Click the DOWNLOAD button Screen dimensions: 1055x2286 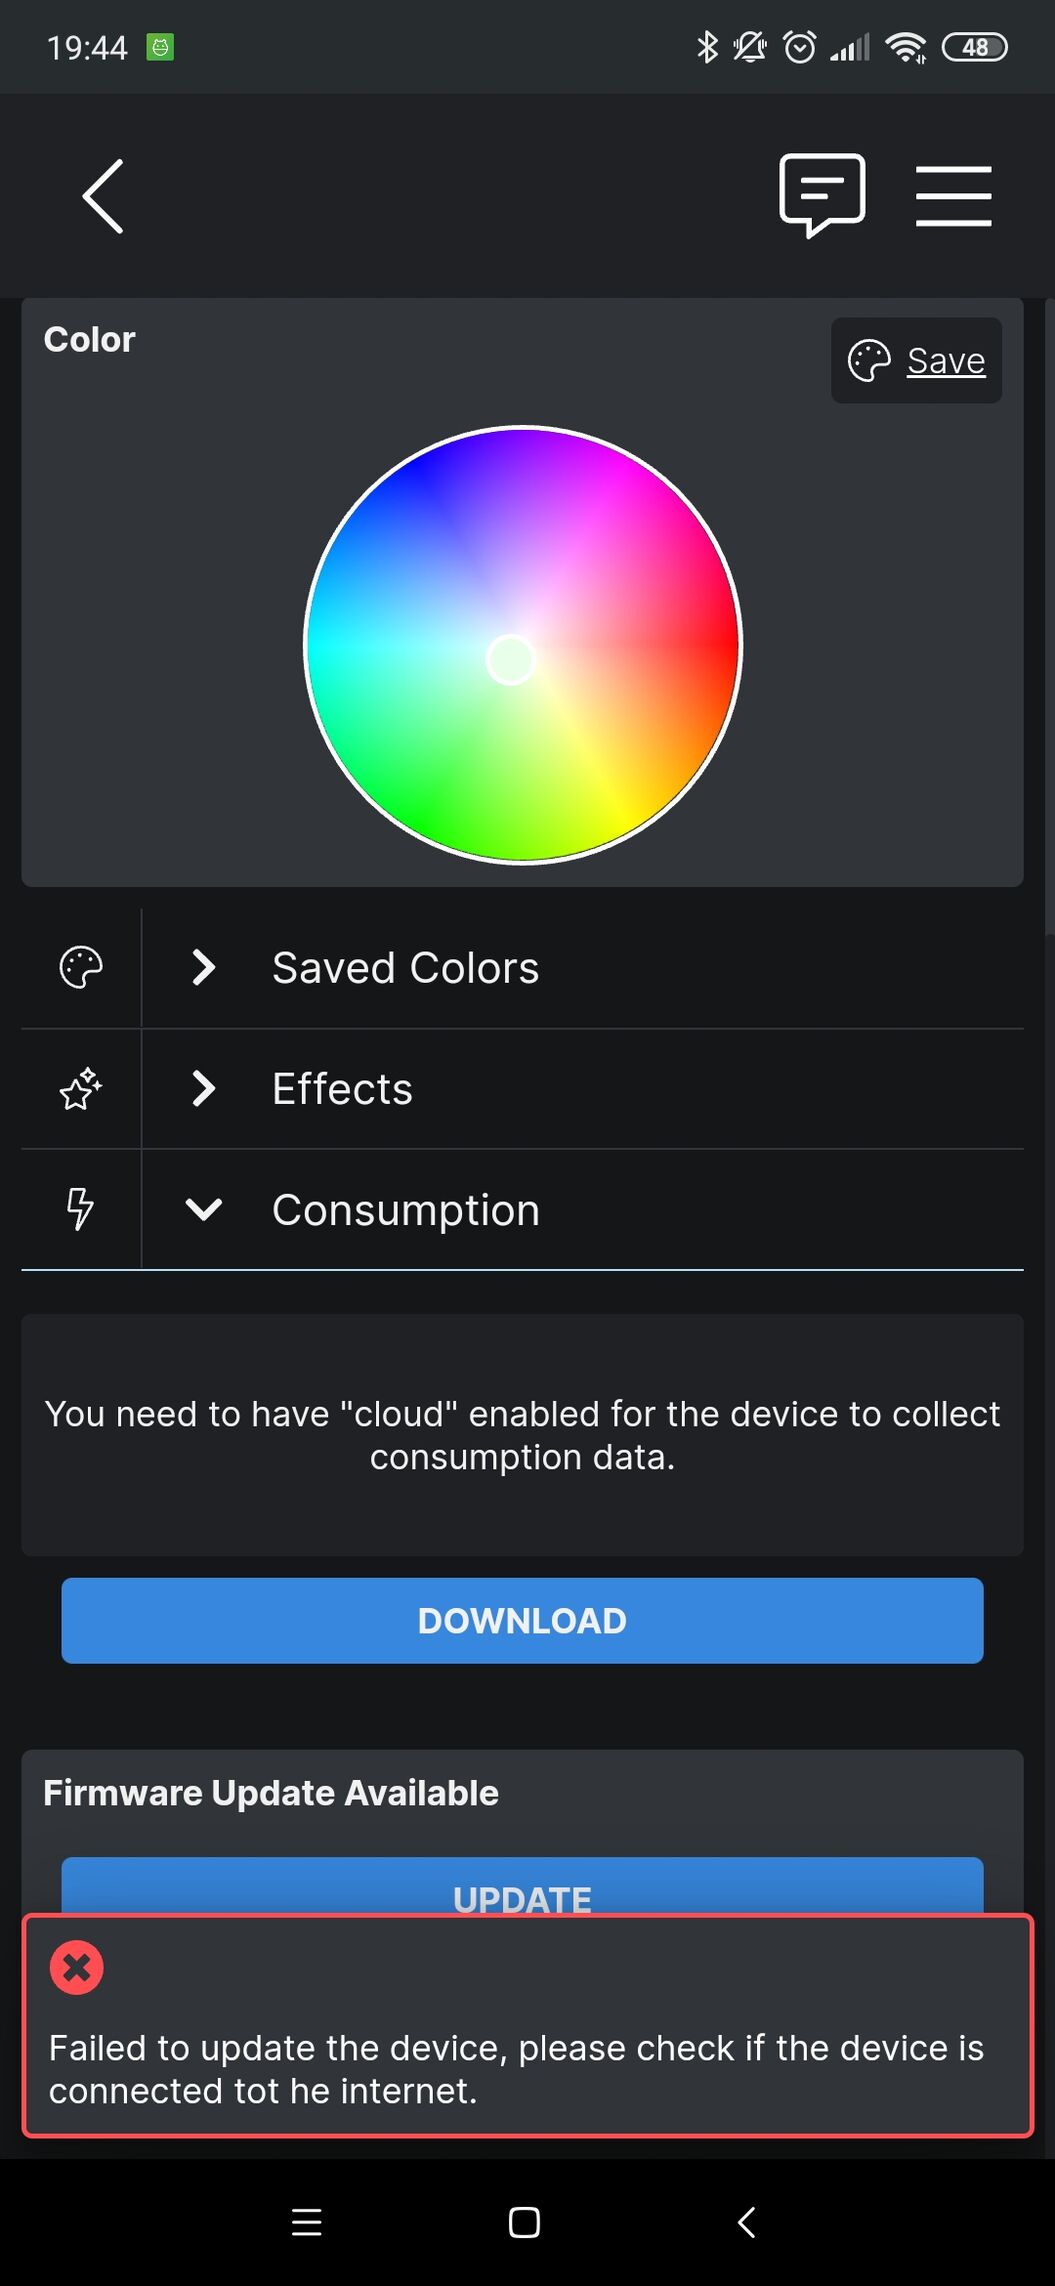[x=522, y=1621]
